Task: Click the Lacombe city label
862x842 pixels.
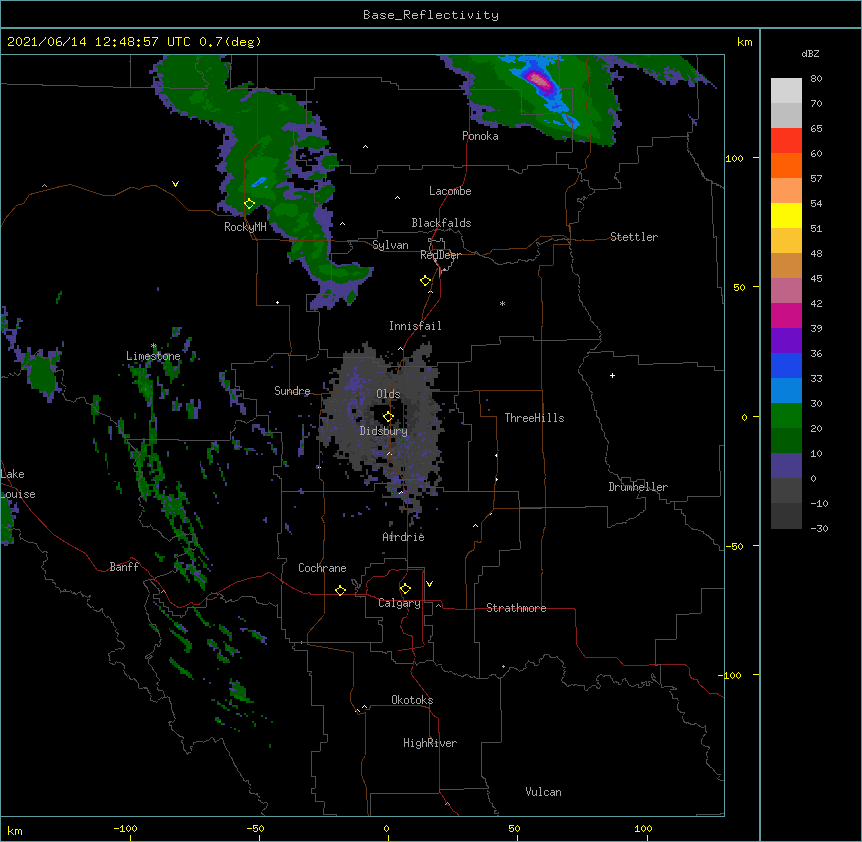Action: click(x=450, y=191)
